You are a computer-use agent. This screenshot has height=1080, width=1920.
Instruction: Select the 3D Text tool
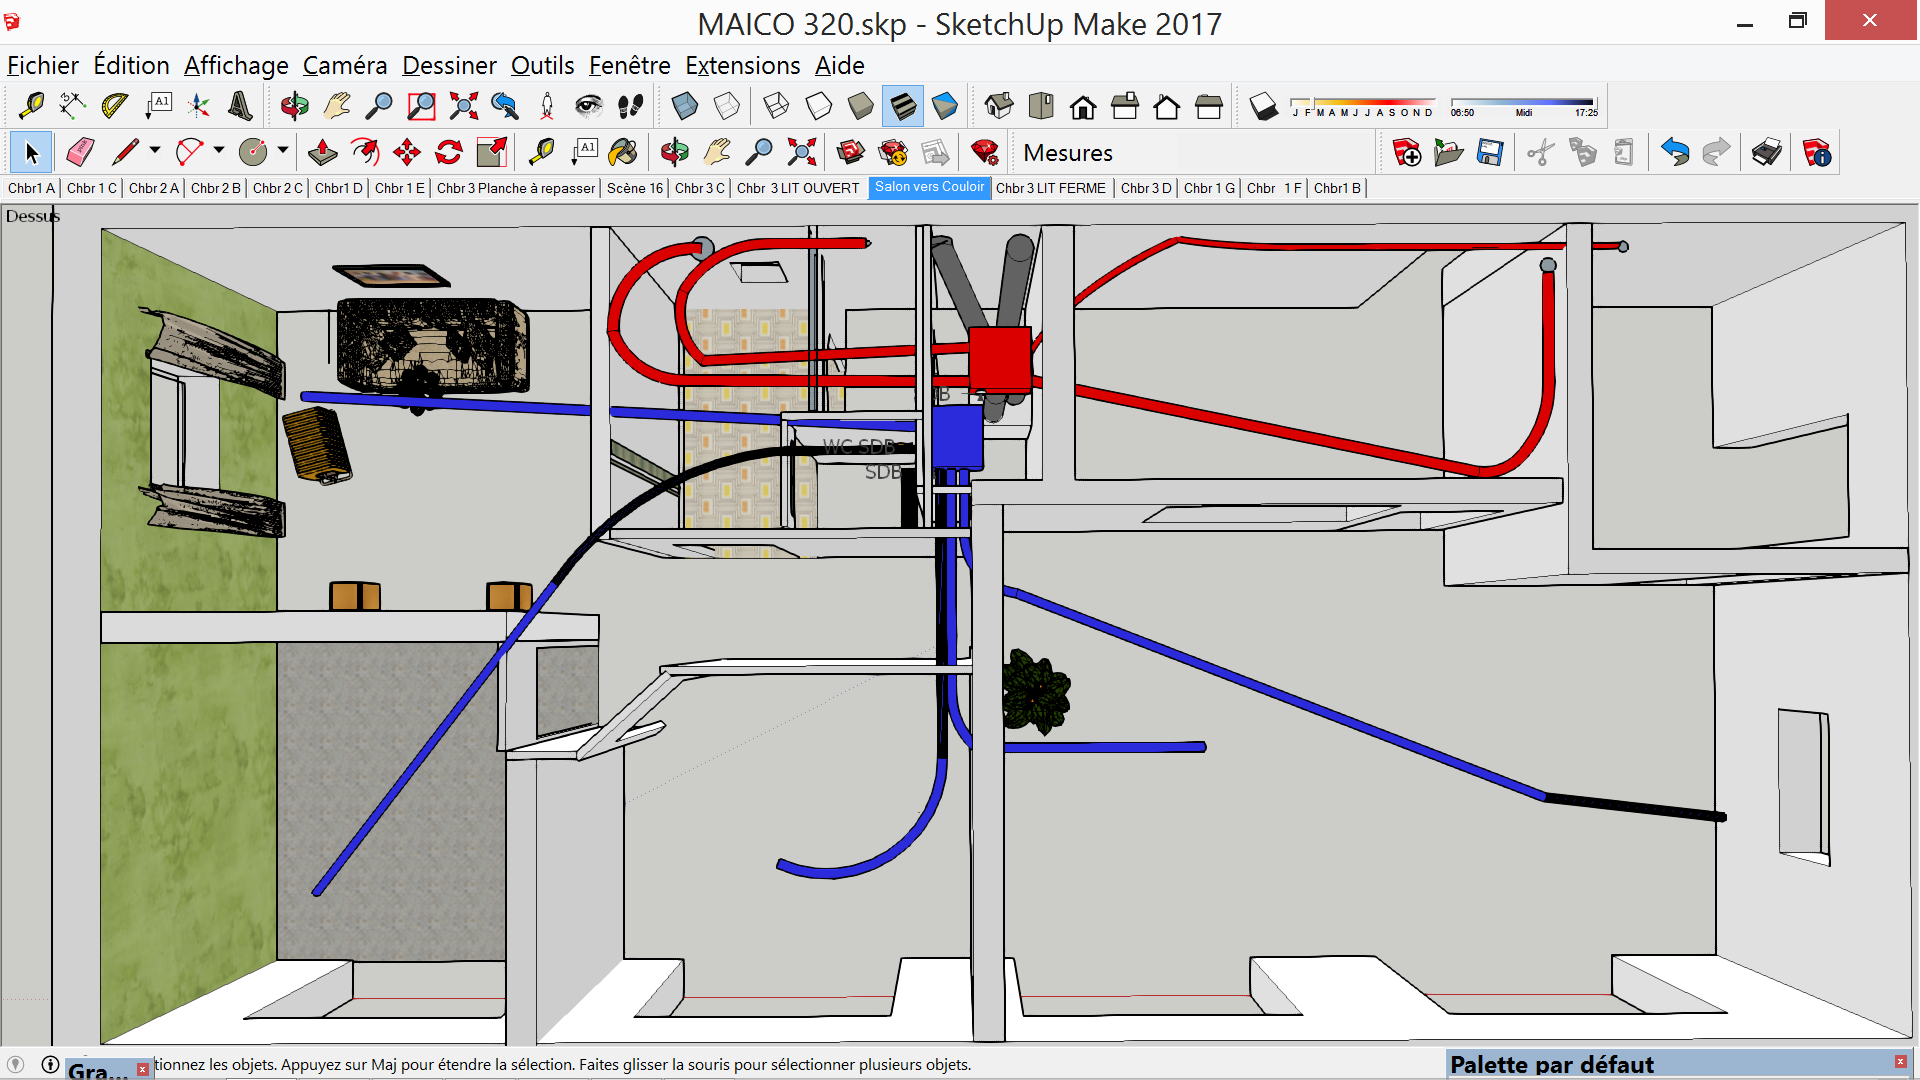click(x=239, y=106)
